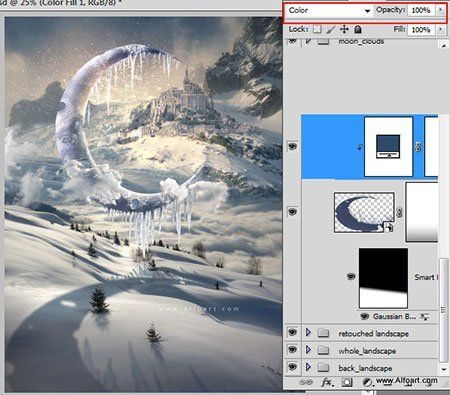The image size is (450, 395).
Task: Click the 'Gaussian B...' filter name
Action: tap(394, 316)
